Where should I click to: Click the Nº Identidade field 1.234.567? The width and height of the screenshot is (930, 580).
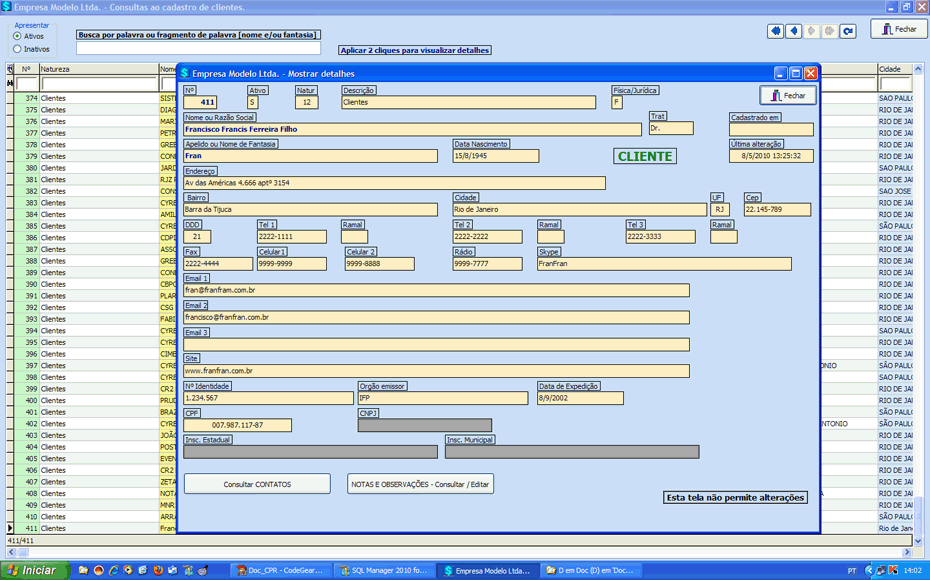(268, 398)
